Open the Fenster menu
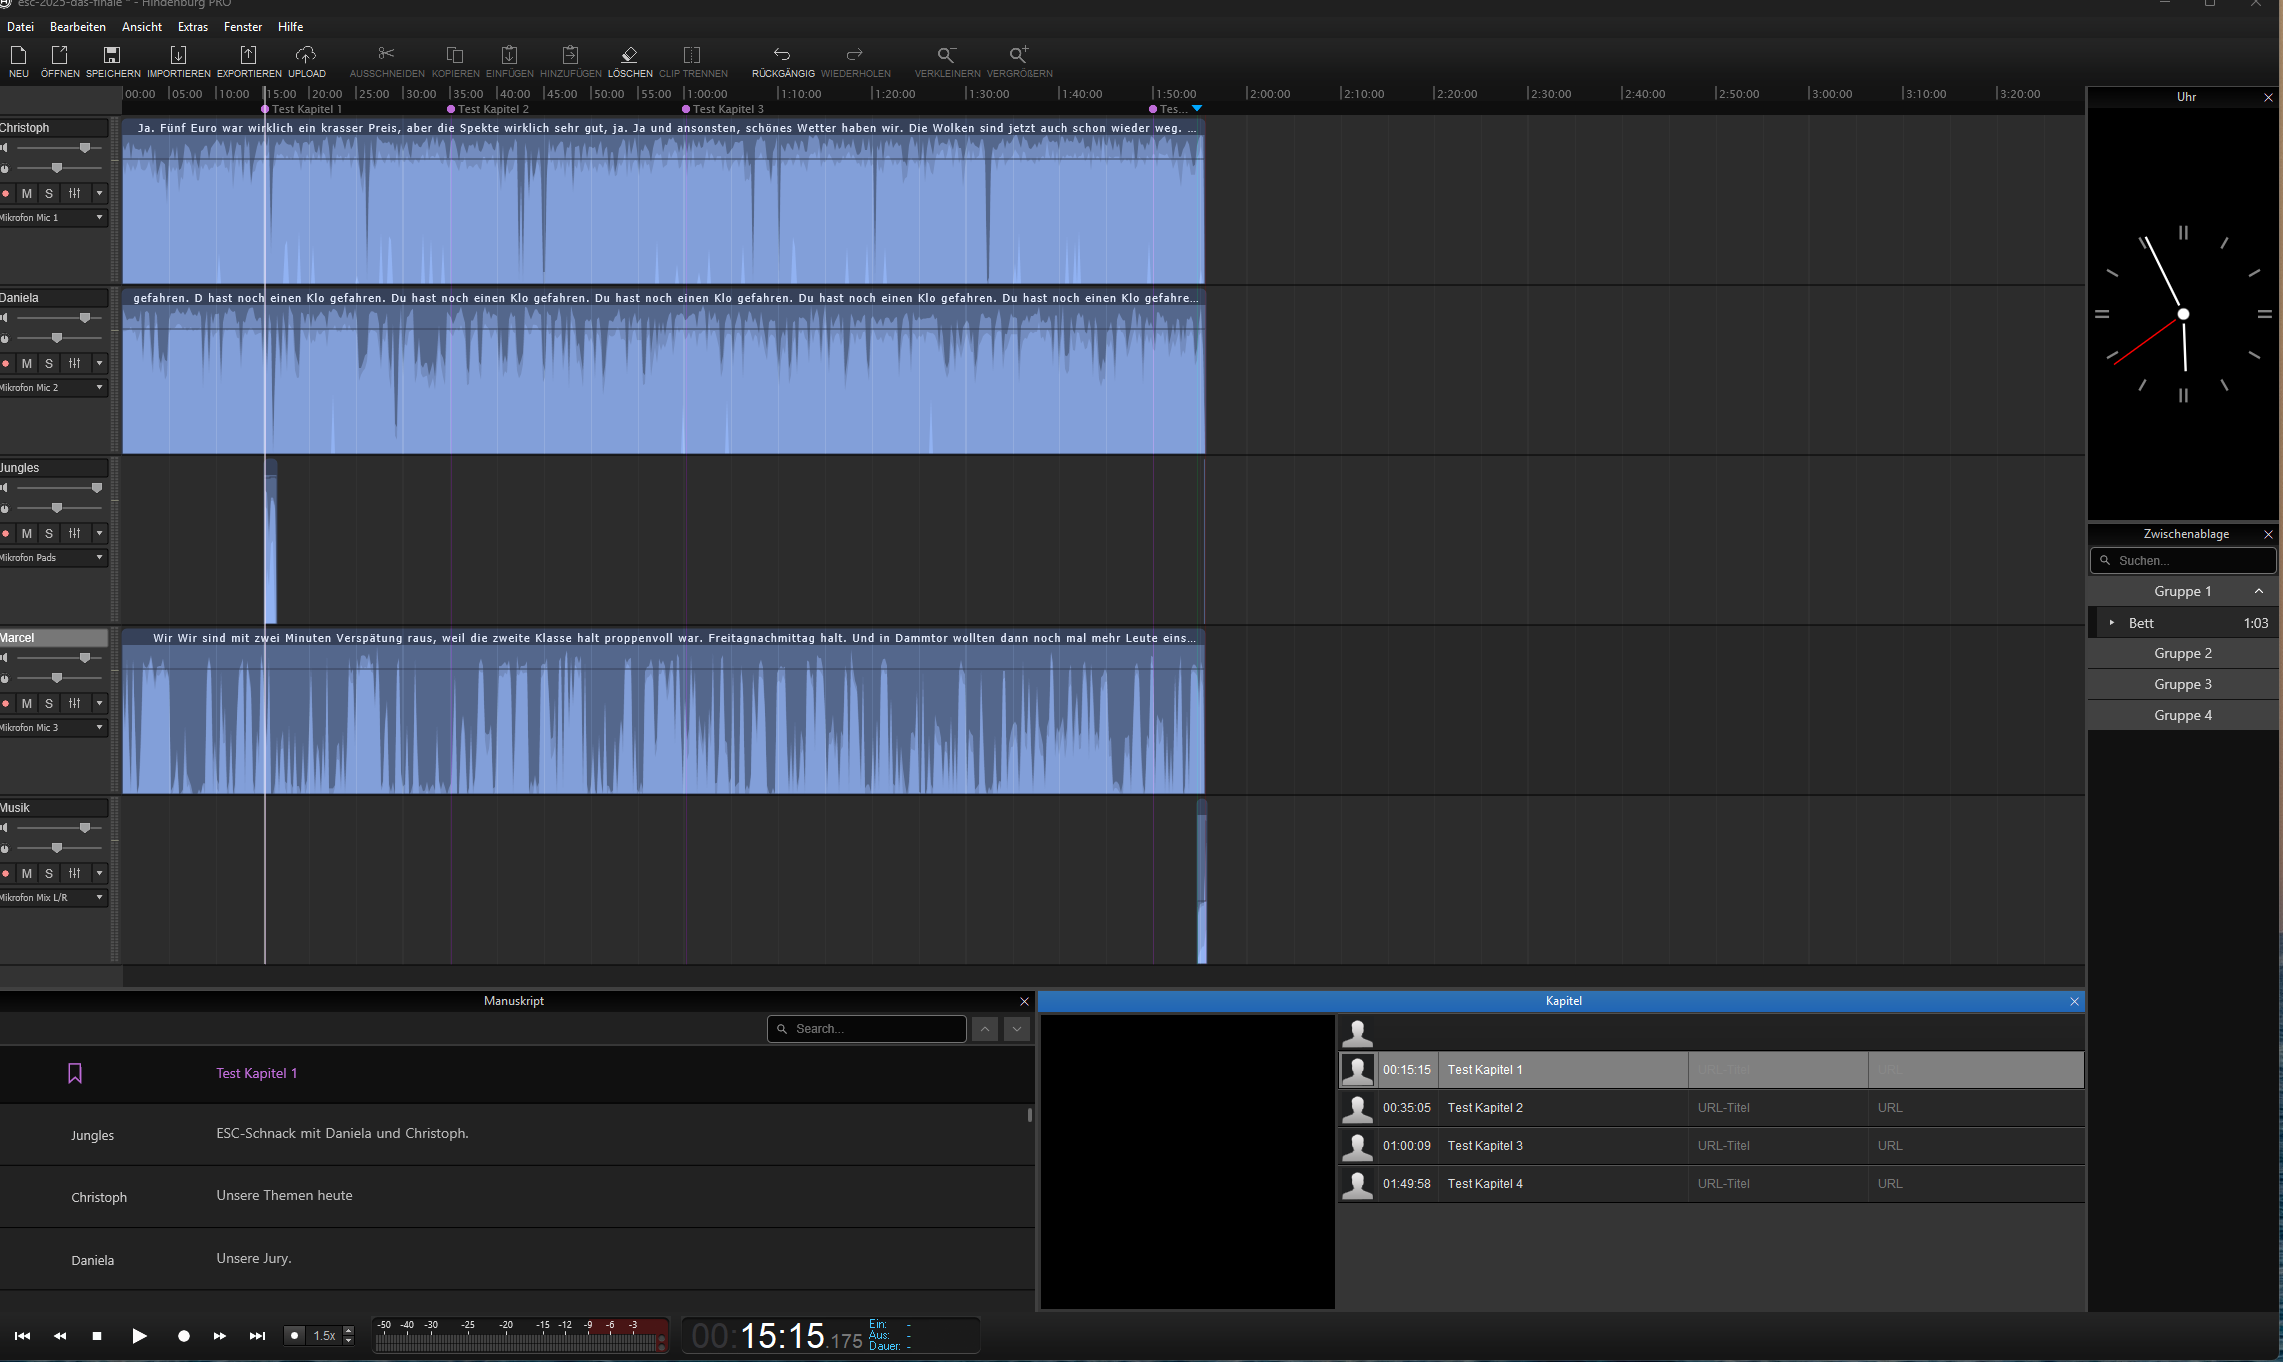2283x1362 pixels. pyautogui.click(x=243, y=27)
